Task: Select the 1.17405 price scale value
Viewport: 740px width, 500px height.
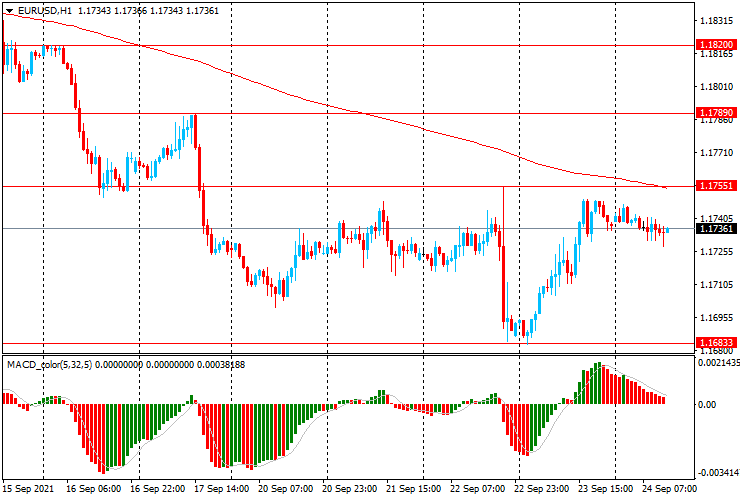Action: tap(716, 219)
